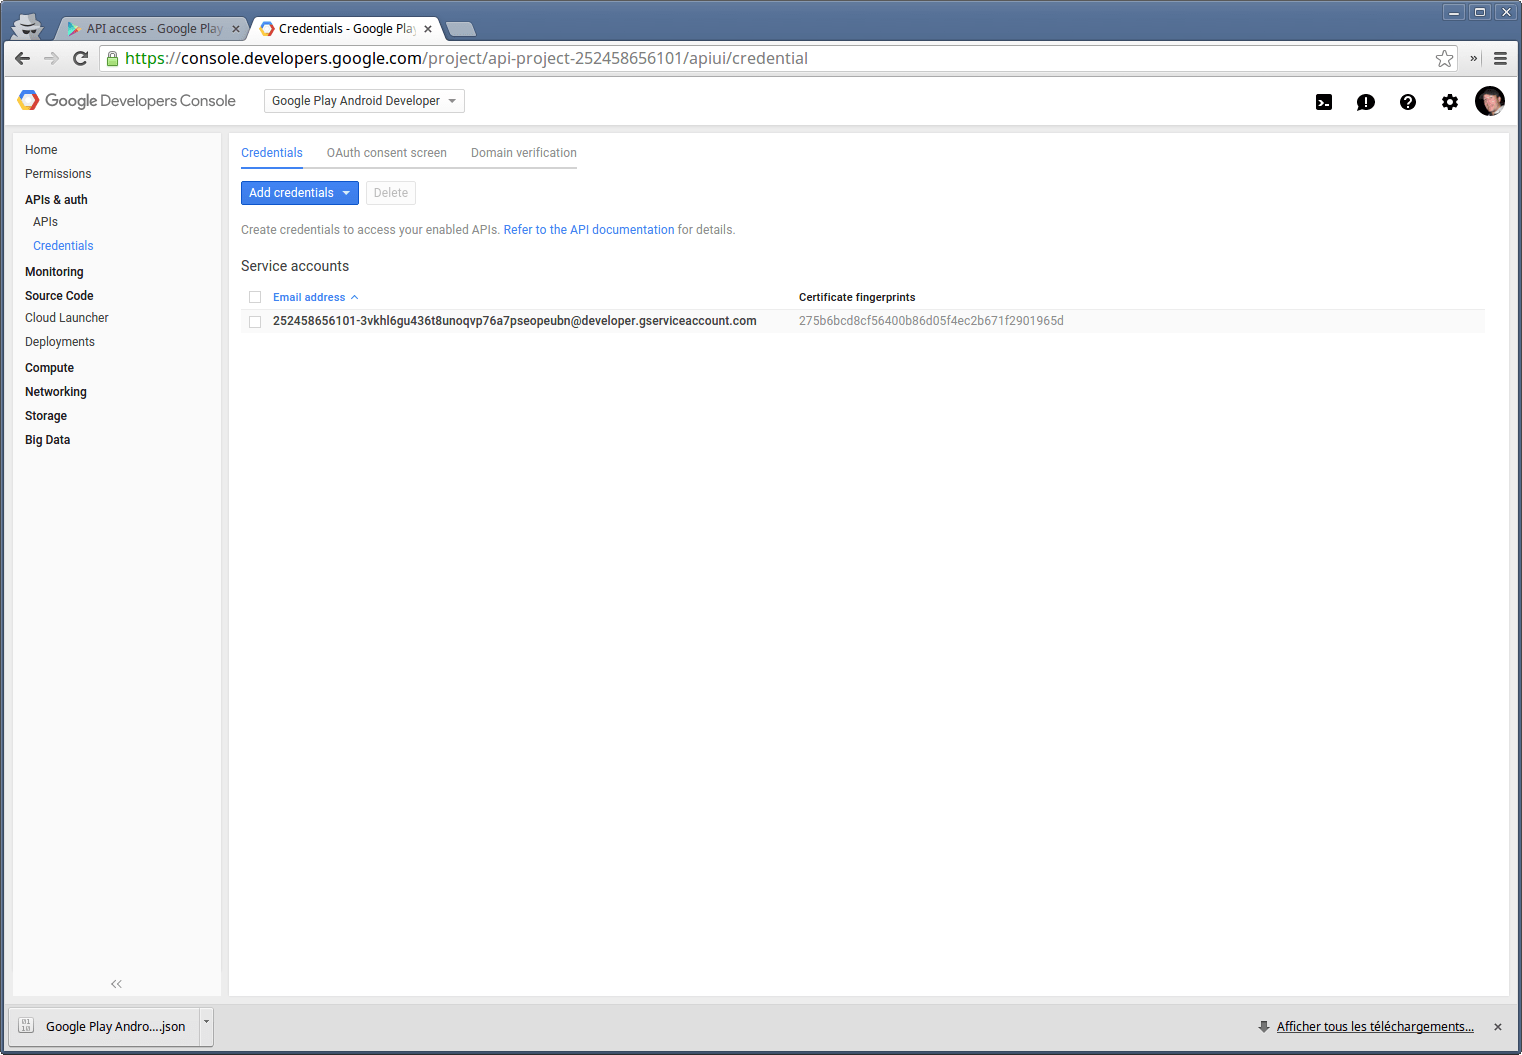Bookmark page with the star icon
Viewport: 1522px width, 1055px height.
click(1444, 59)
